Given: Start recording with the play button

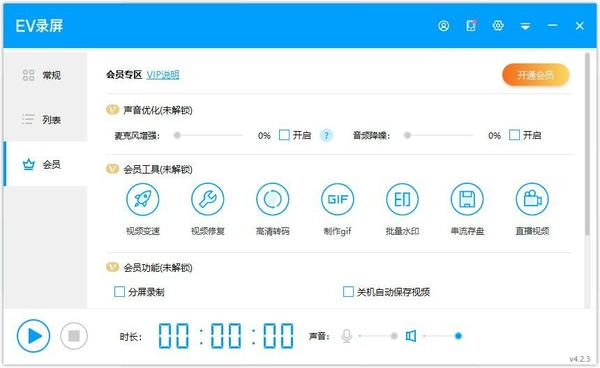Looking at the screenshot, I should click(x=34, y=336).
